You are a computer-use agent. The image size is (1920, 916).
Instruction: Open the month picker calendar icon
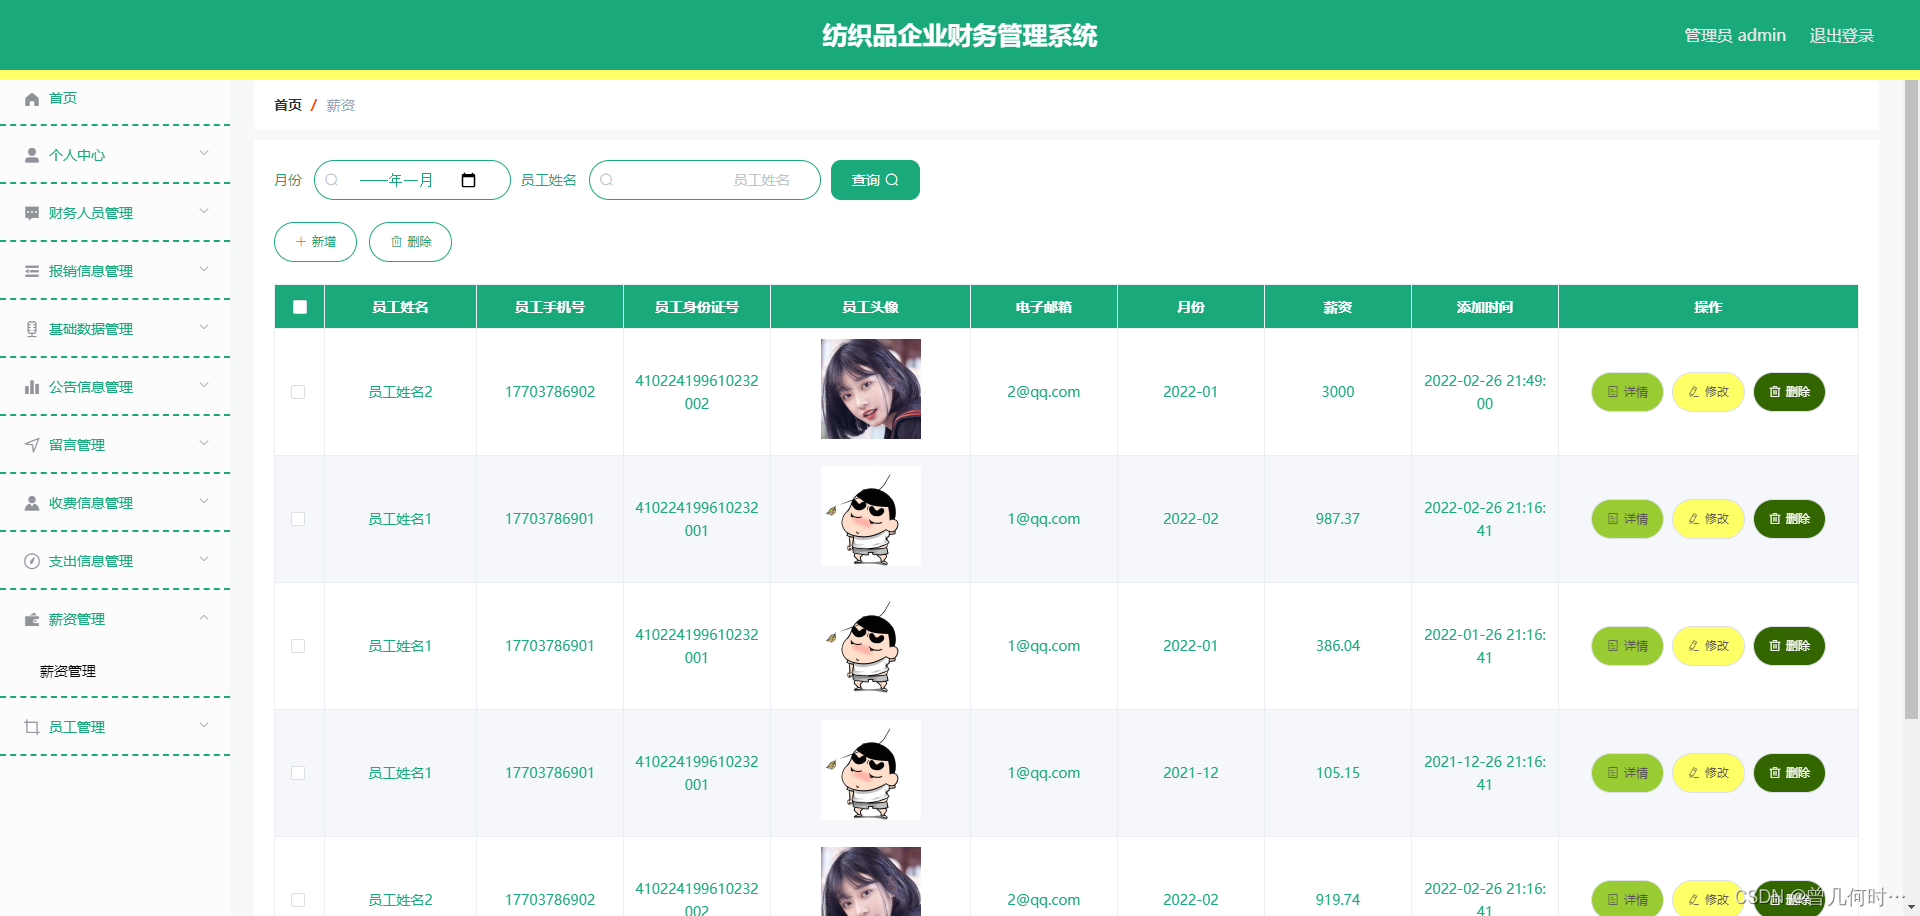469,180
